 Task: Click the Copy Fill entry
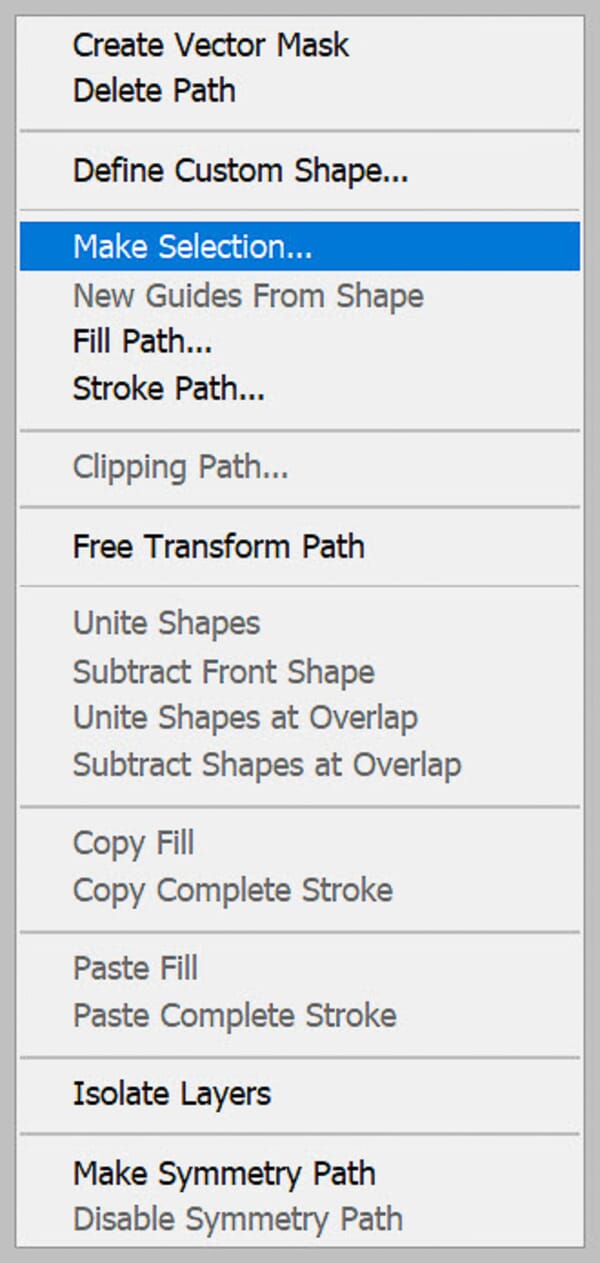tap(133, 843)
